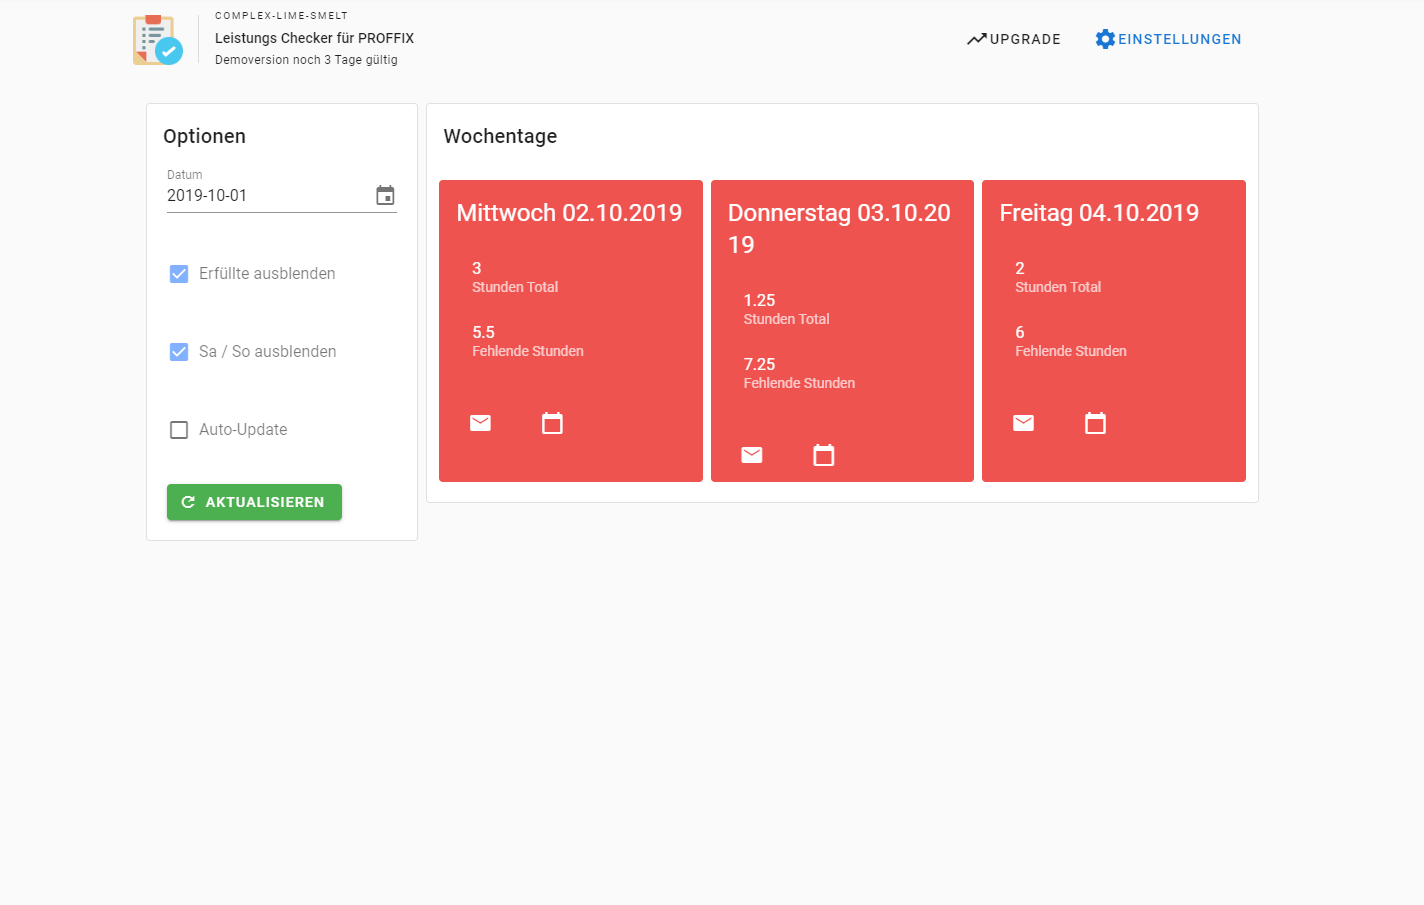The image size is (1424, 905).
Task: Click the refresh icon inside Aktualisieren button
Action: 189,502
